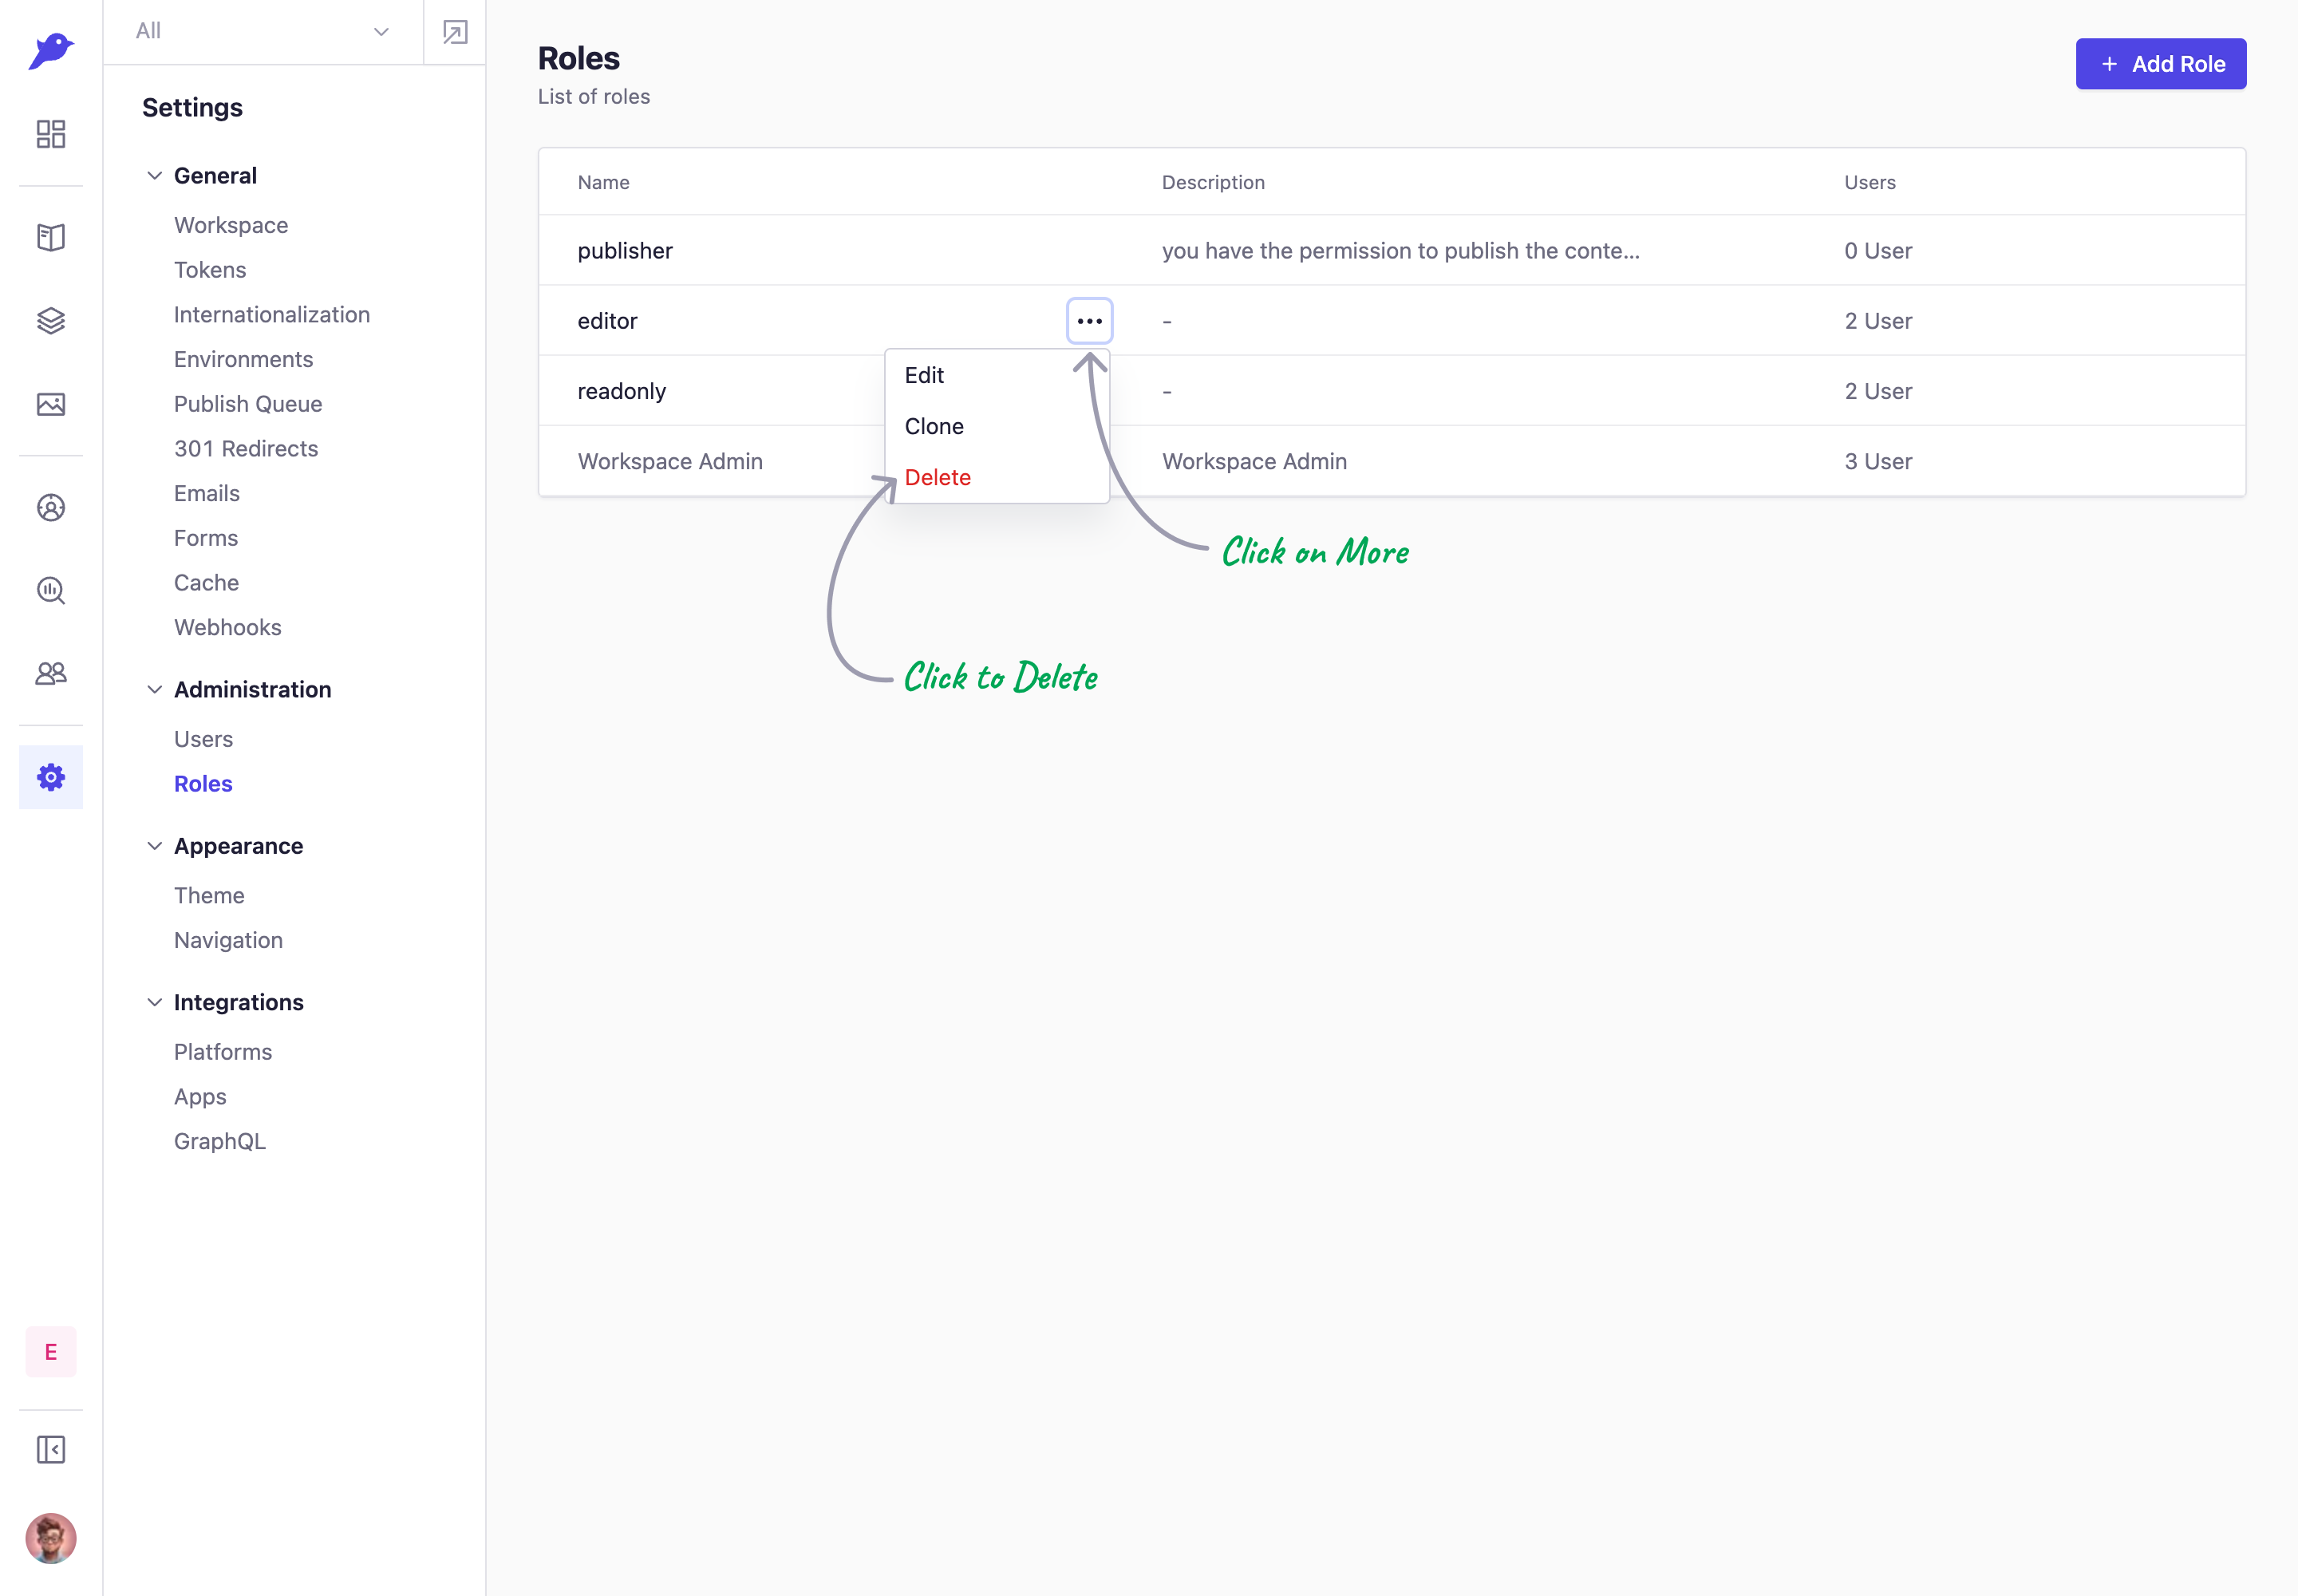Open 301 Redirects settings

246,449
